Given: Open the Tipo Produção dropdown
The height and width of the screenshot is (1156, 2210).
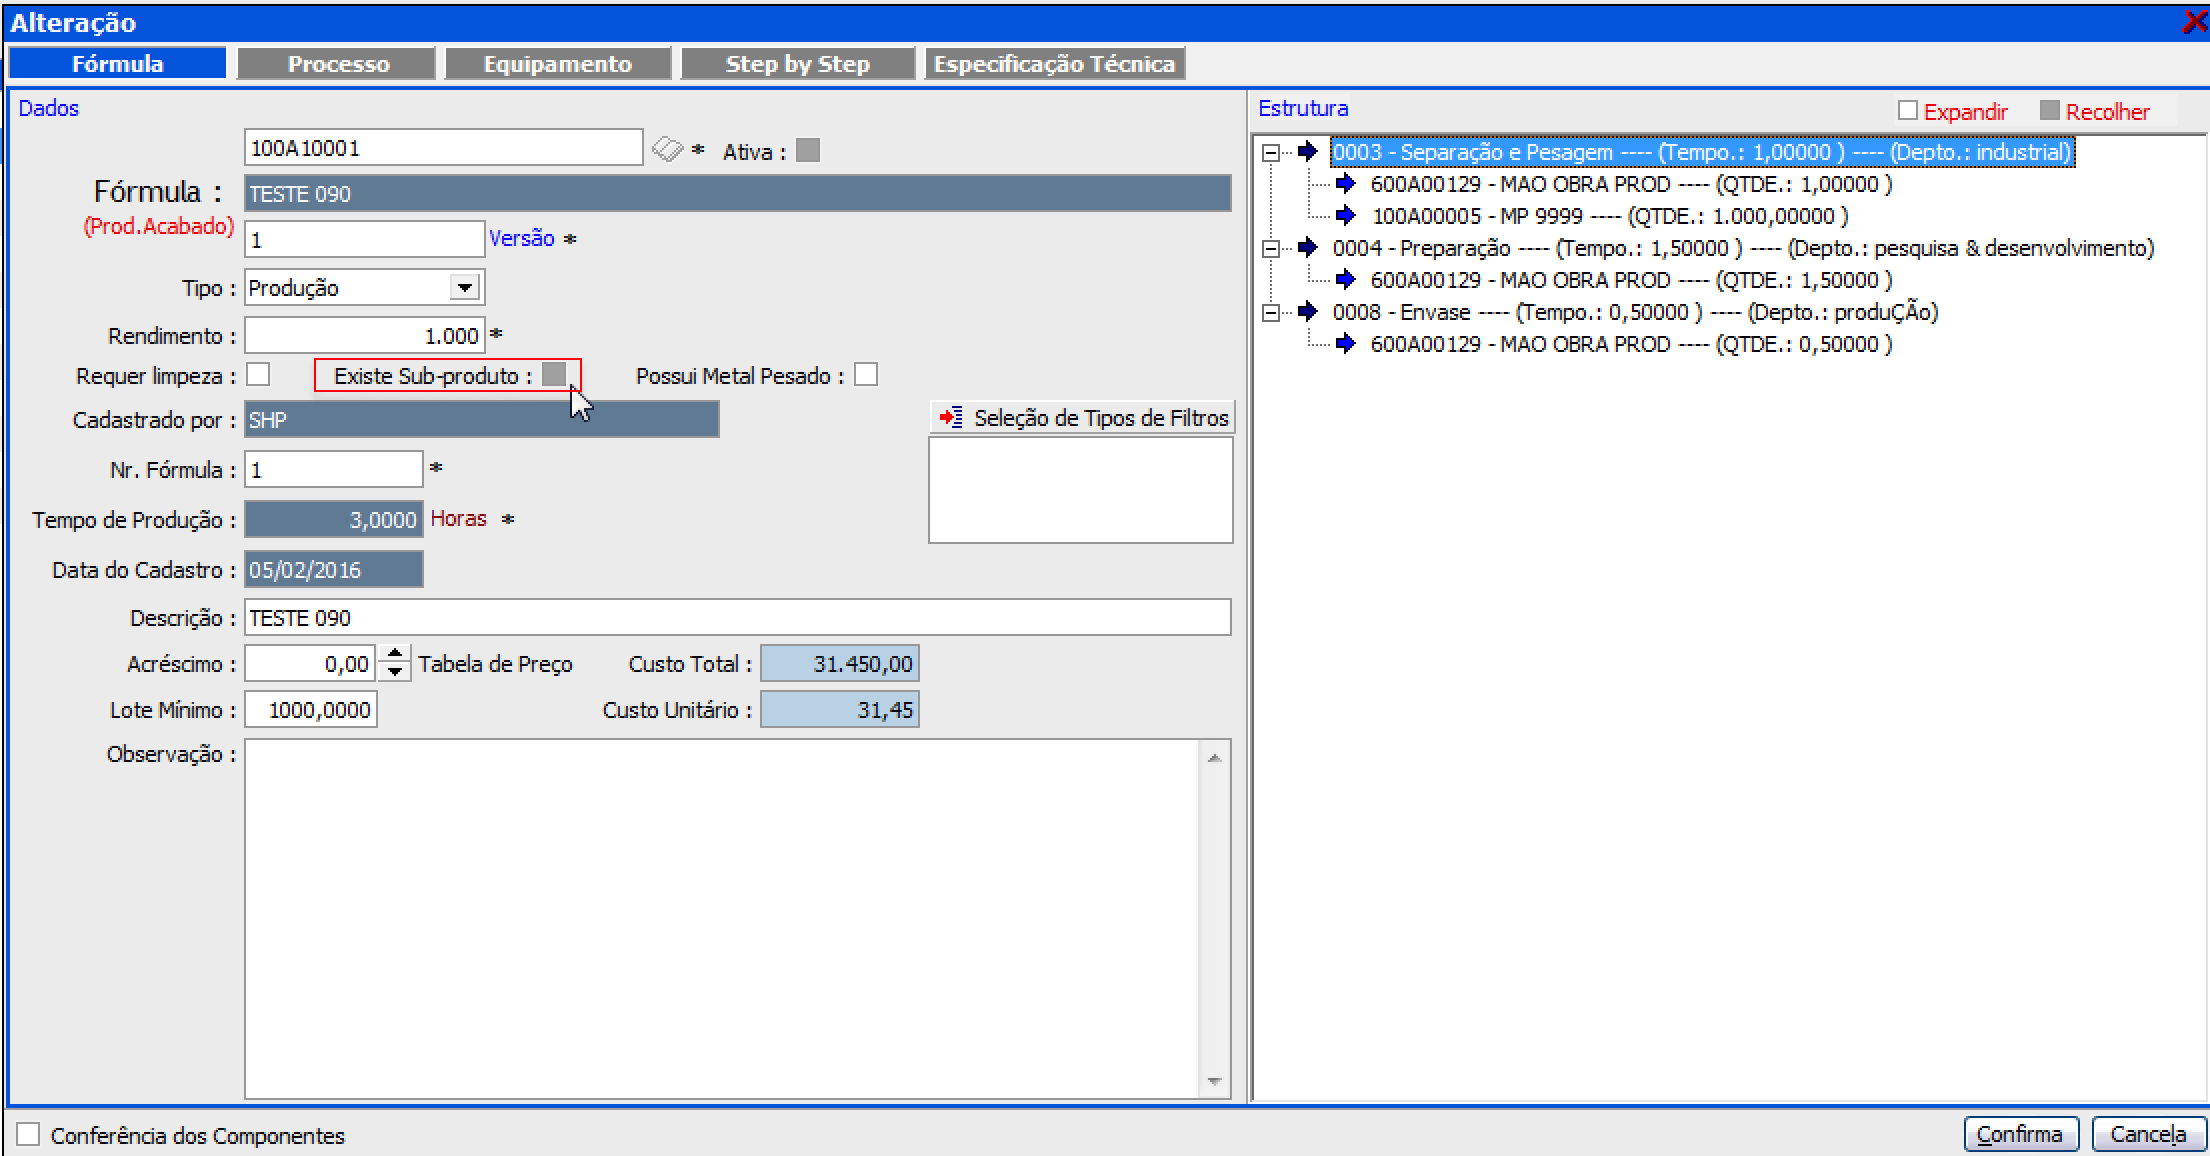Looking at the screenshot, I should pyautogui.click(x=464, y=288).
